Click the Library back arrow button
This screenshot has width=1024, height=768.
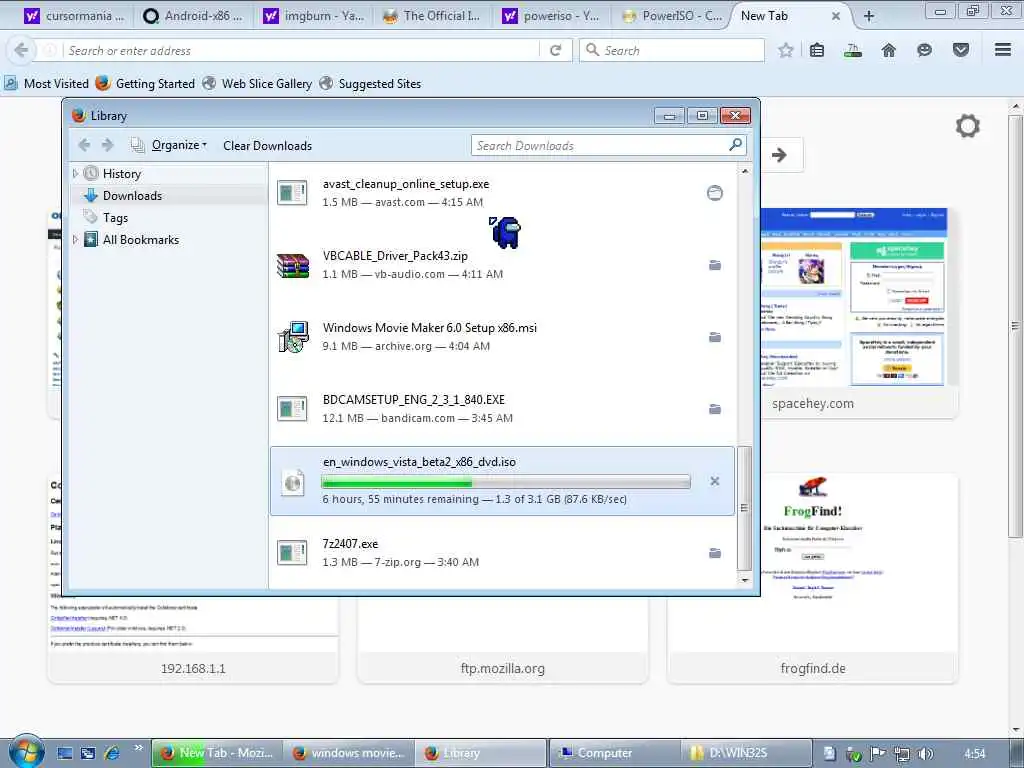[84, 145]
